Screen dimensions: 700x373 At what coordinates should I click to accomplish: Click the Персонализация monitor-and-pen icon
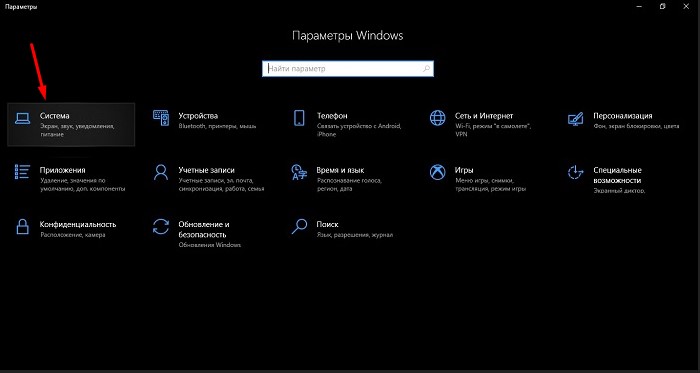(575, 118)
